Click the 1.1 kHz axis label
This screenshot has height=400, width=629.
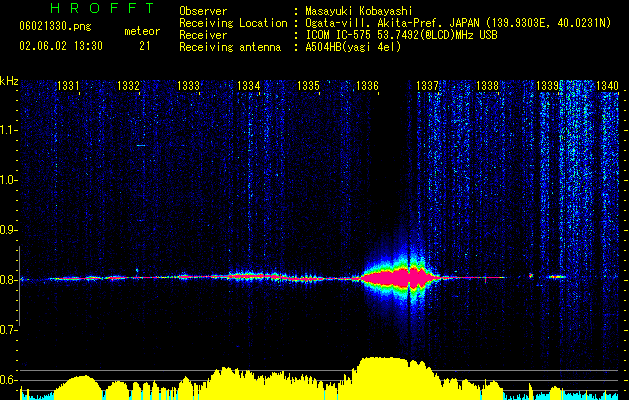click(9, 130)
